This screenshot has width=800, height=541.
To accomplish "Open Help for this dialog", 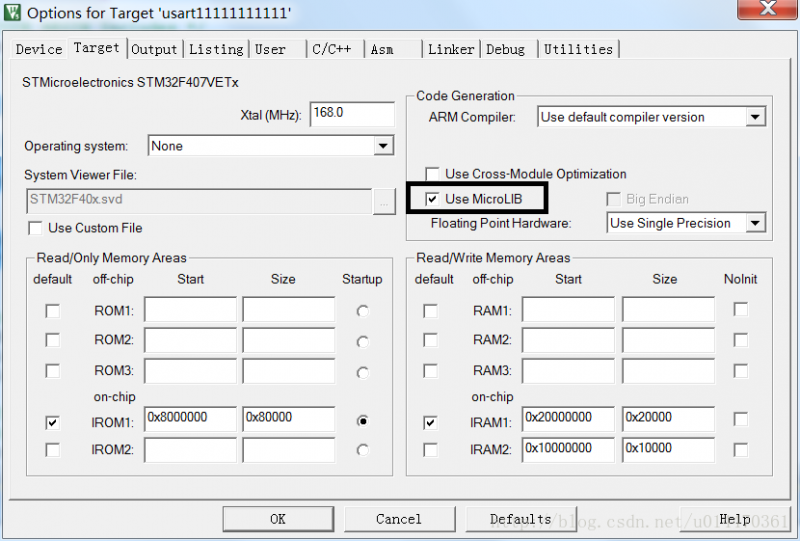I will [x=735, y=519].
